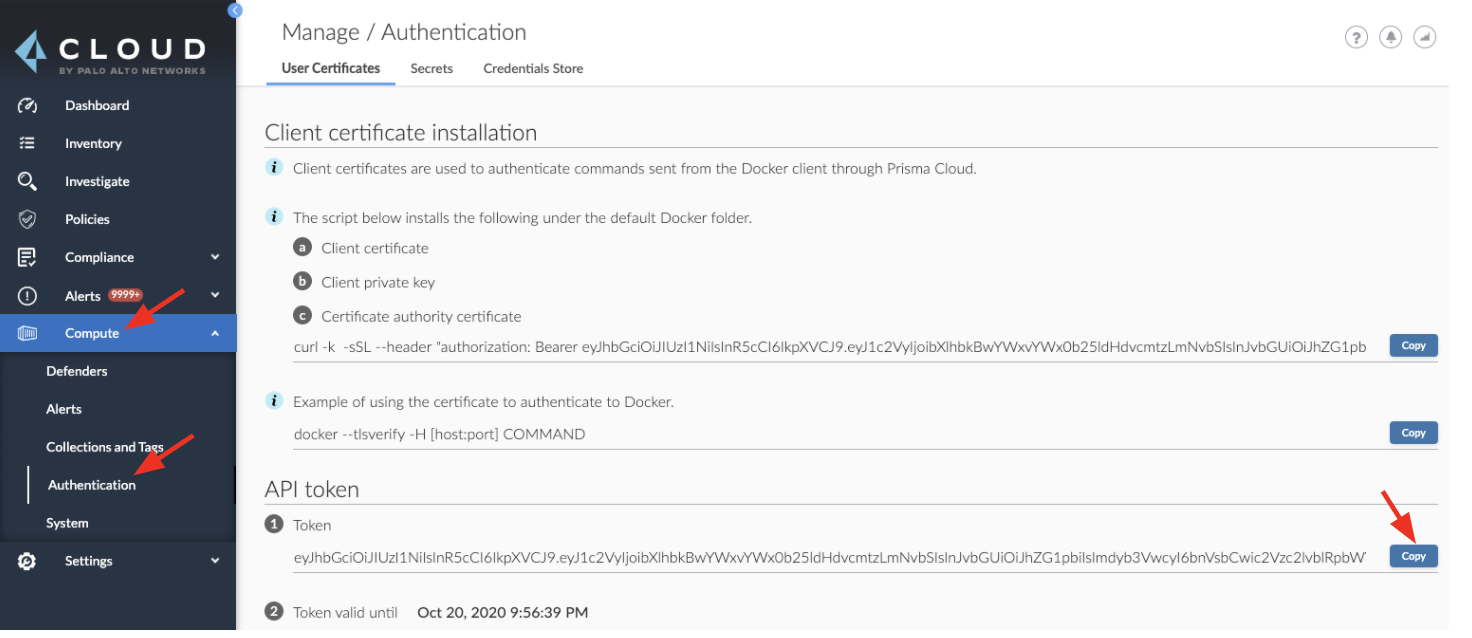Expand the Settings section chevron
Screen dimensions: 1472x638
[x=214, y=561]
